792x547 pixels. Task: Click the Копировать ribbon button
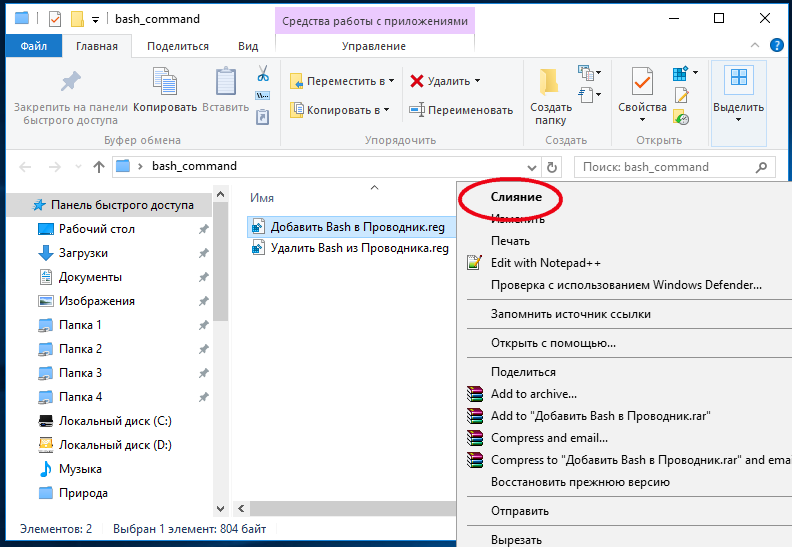[165, 90]
